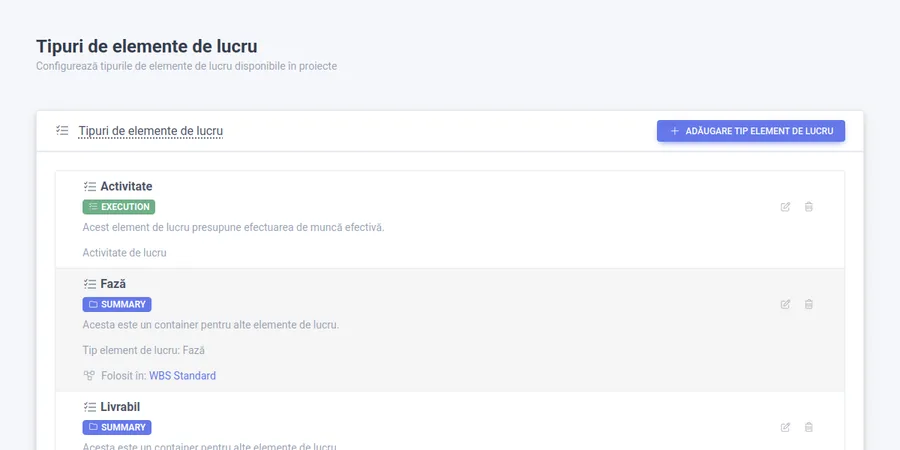Click the subtitle starting with Configurează tipurile

(187, 66)
